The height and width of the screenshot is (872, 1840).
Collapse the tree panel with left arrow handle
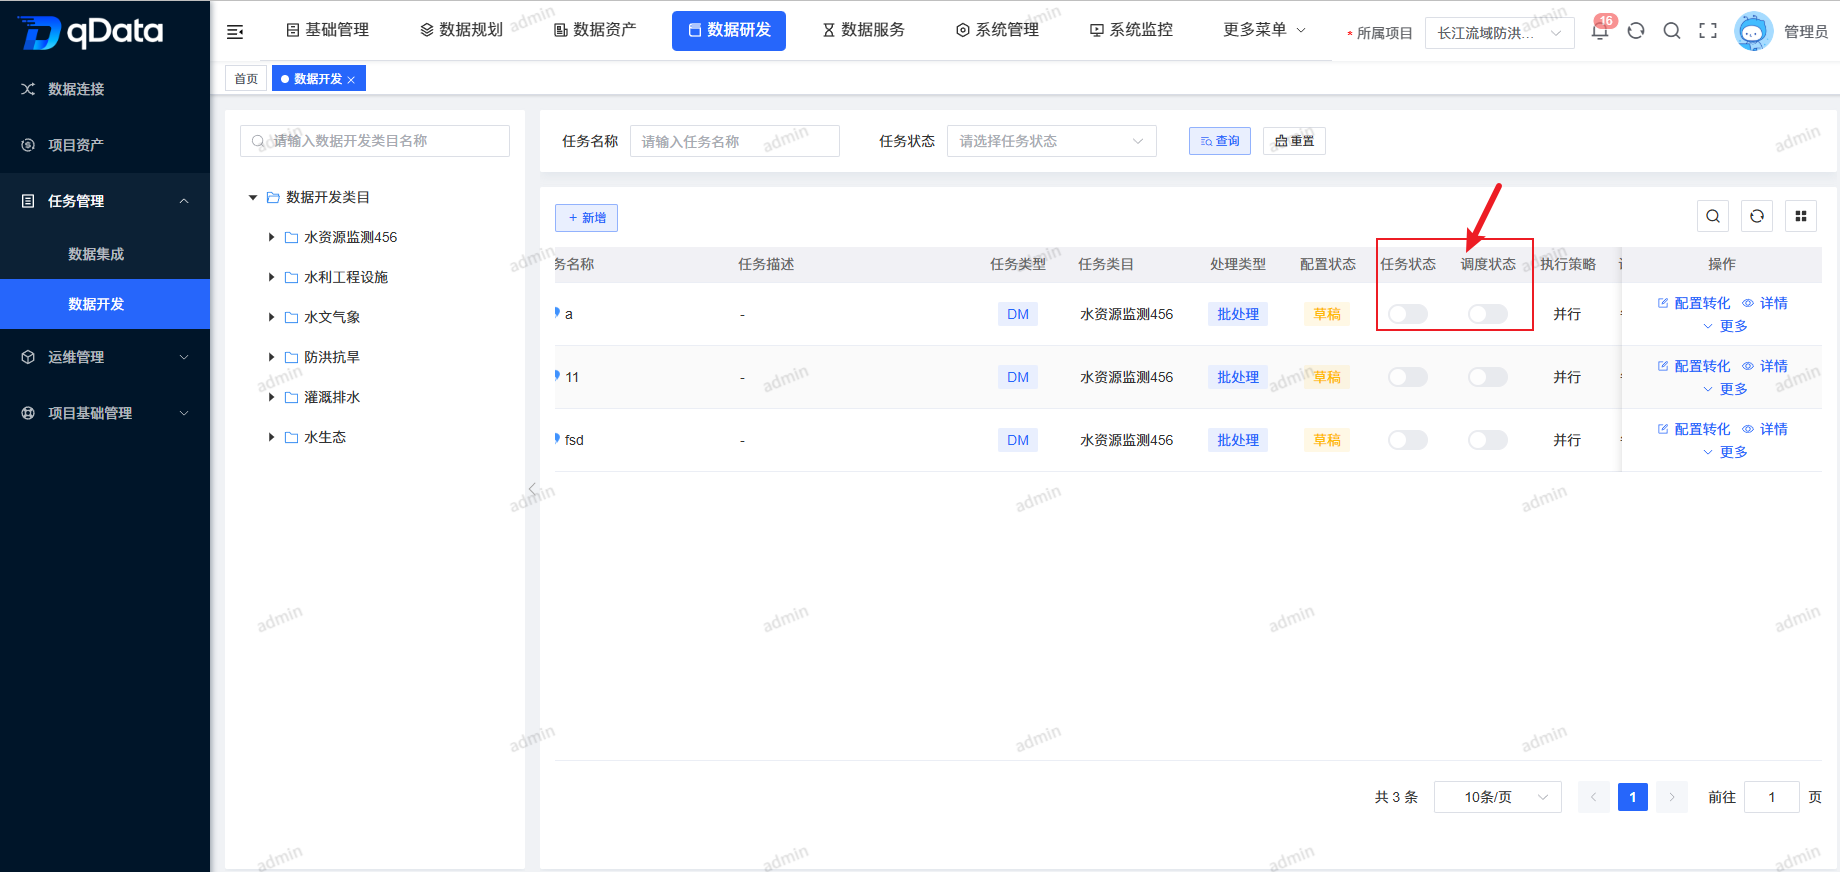point(532,489)
